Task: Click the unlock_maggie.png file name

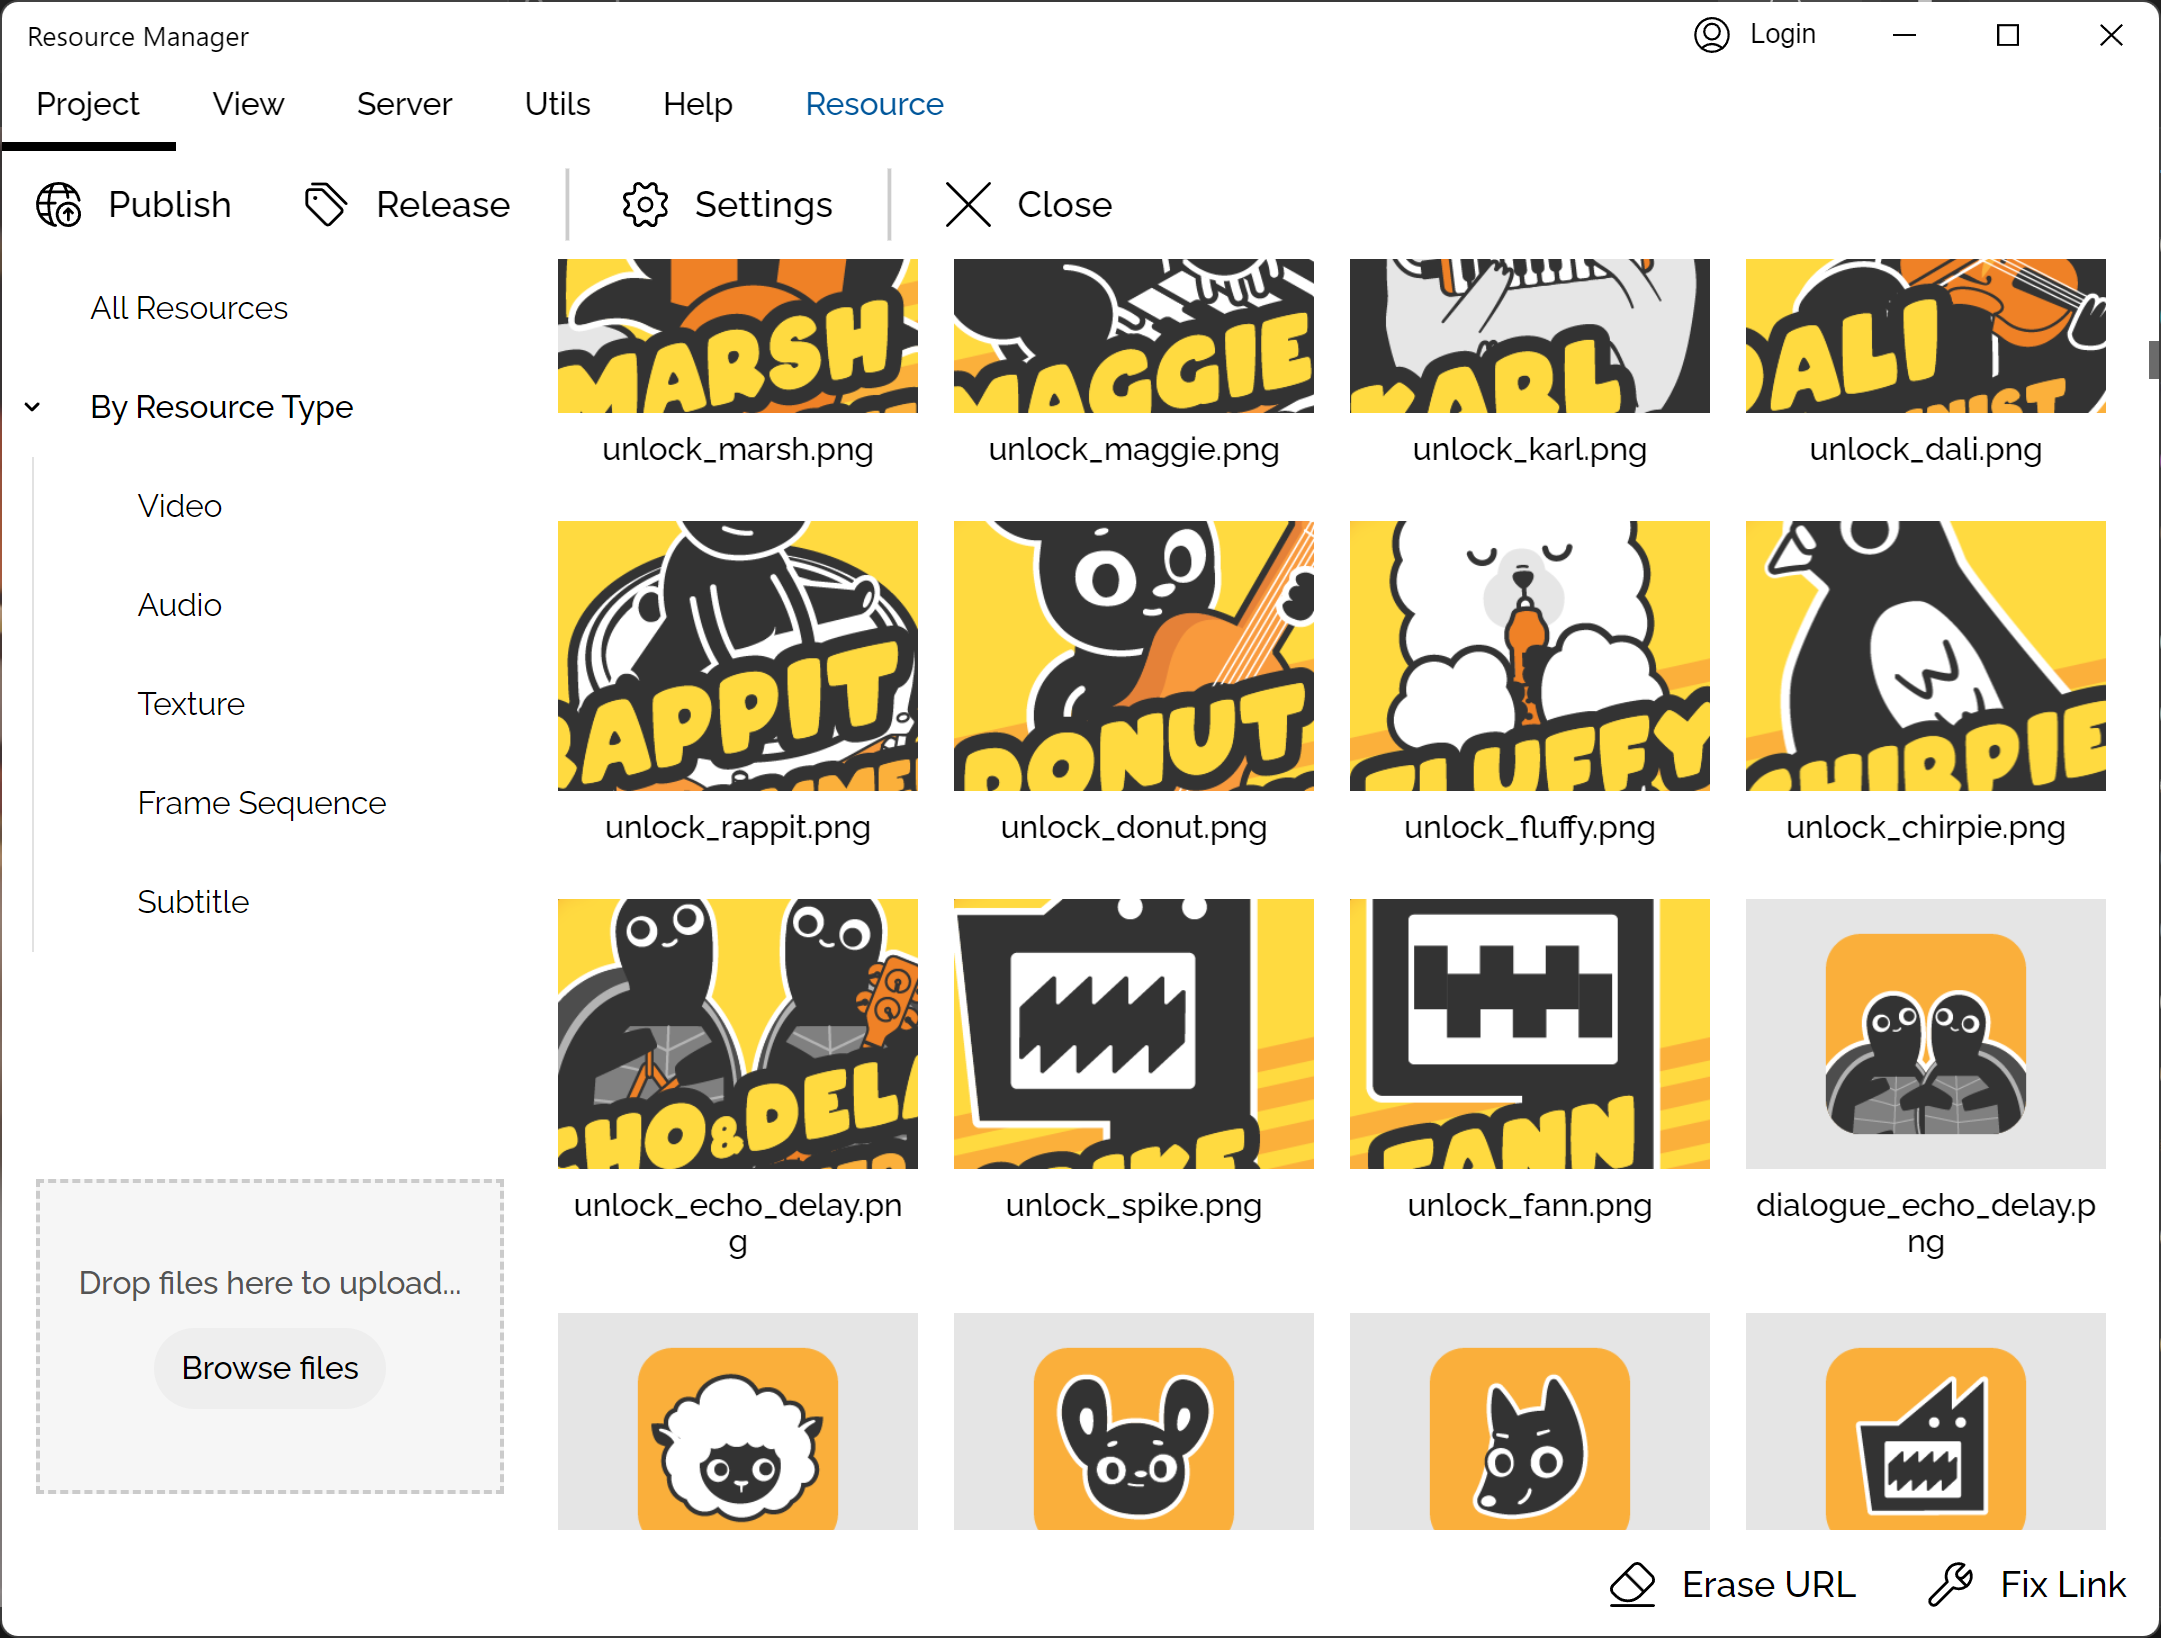Action: point(1134,450)
